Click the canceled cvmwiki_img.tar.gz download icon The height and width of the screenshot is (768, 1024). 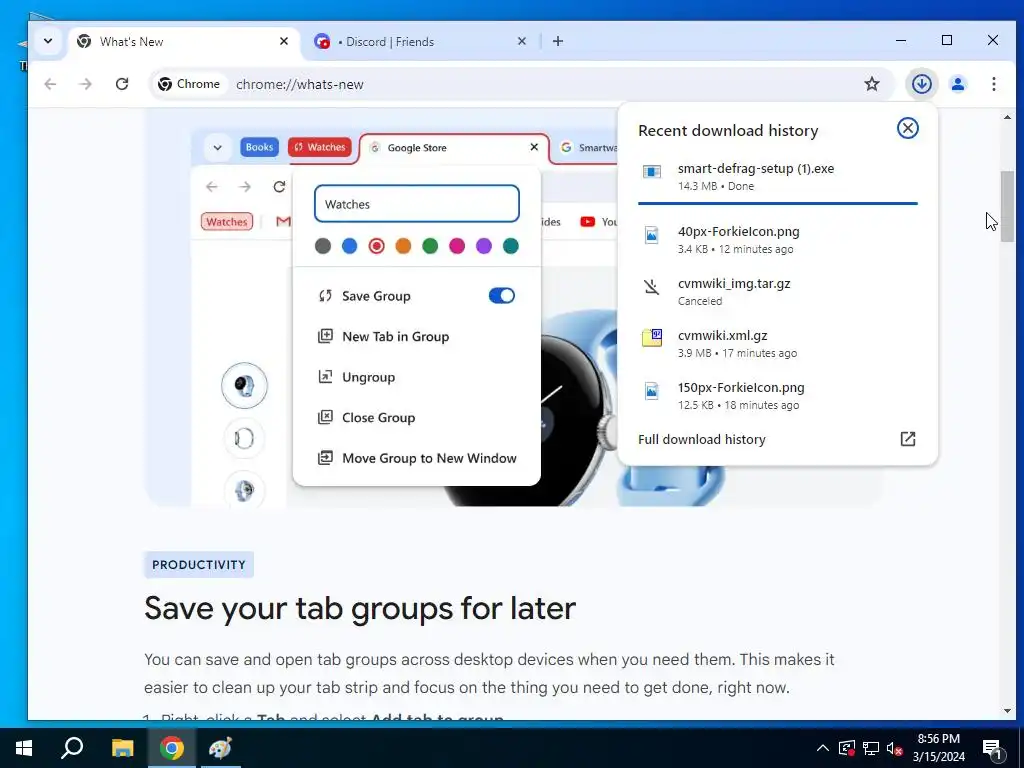coord(651,286)
